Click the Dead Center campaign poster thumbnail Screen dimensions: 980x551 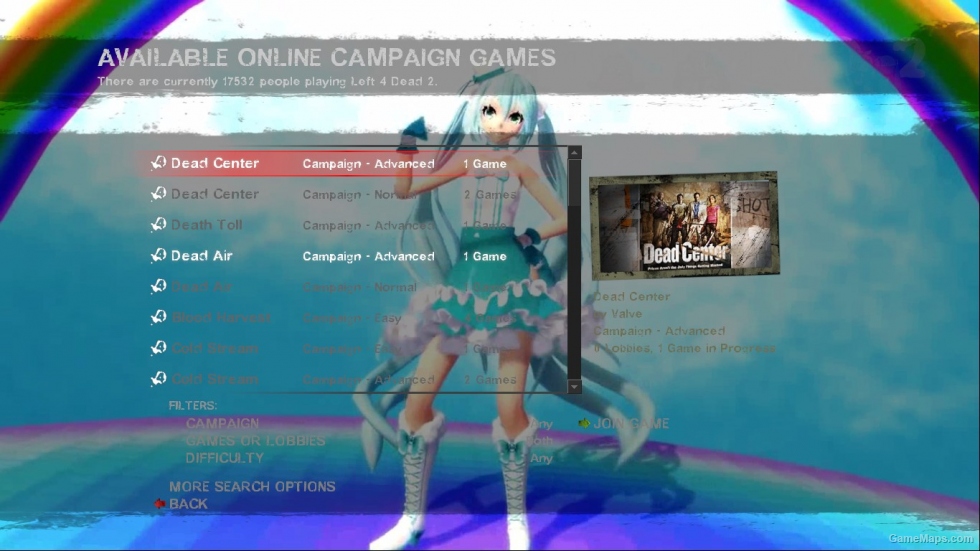[x=684, y=224]
